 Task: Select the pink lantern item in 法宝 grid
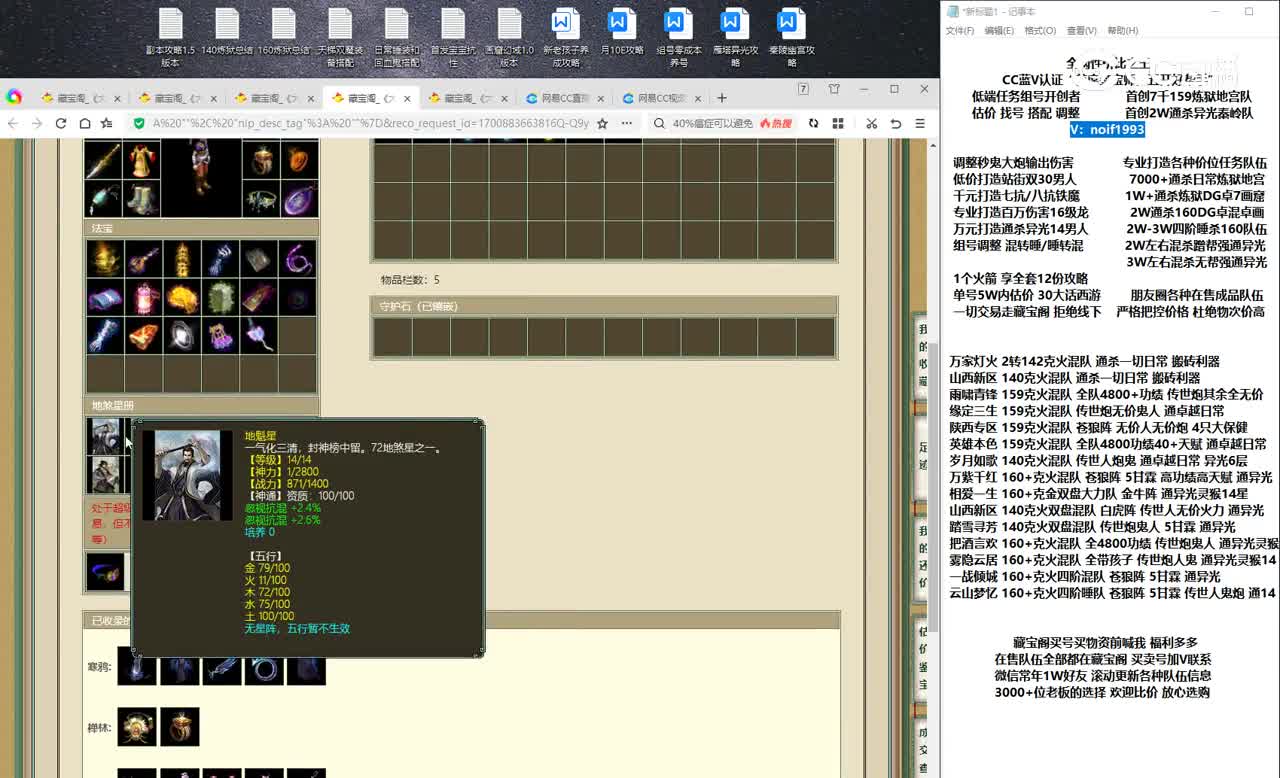pos(143,297)
